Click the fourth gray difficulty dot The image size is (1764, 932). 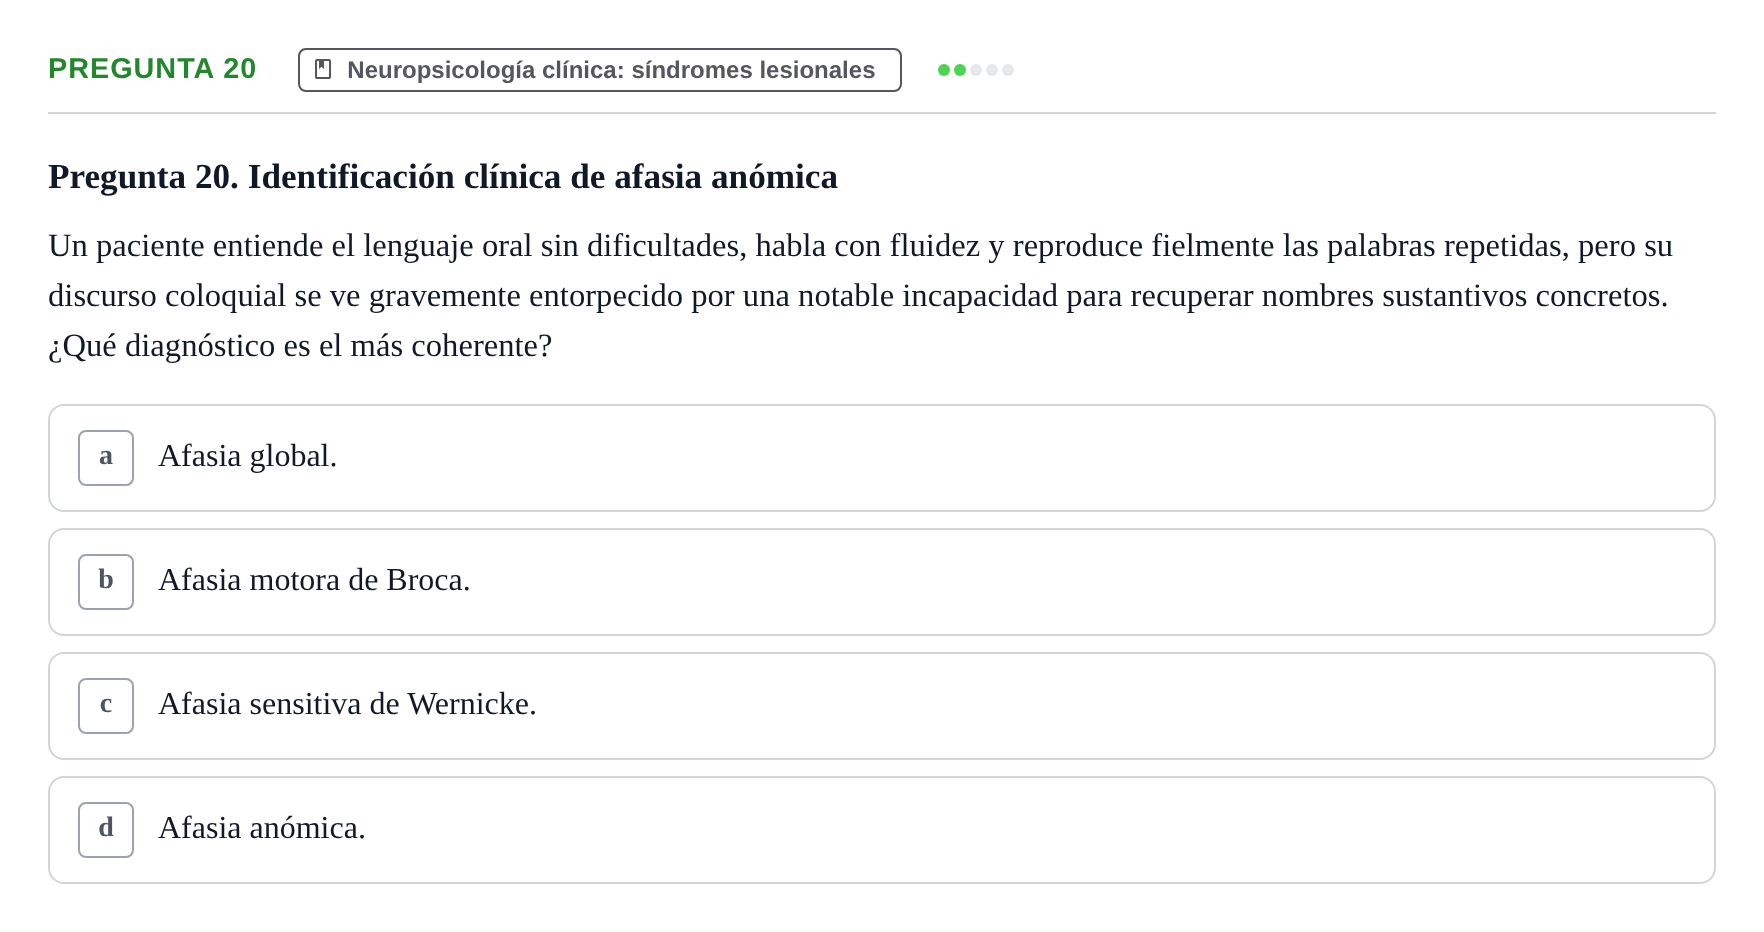click(992, 70)
